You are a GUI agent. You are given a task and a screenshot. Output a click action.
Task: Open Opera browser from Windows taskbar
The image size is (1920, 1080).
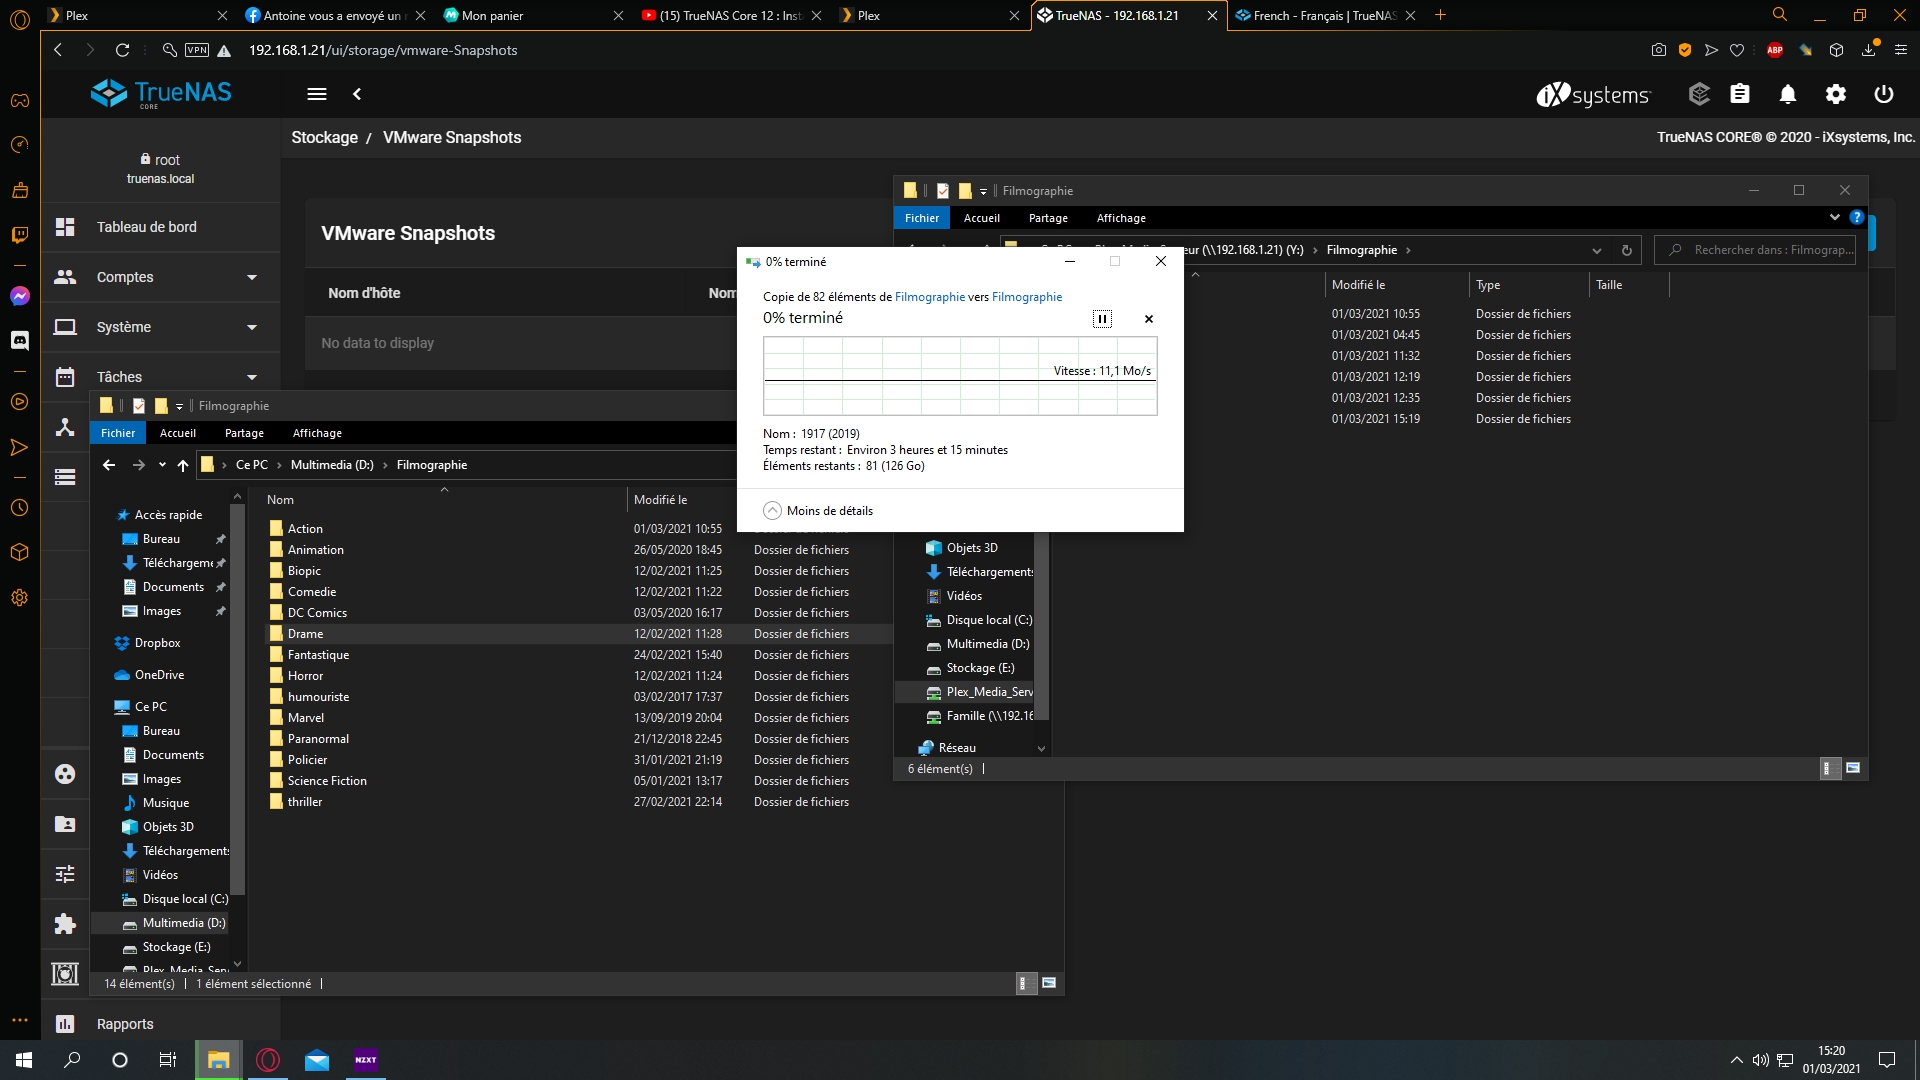coord(268,1060)
